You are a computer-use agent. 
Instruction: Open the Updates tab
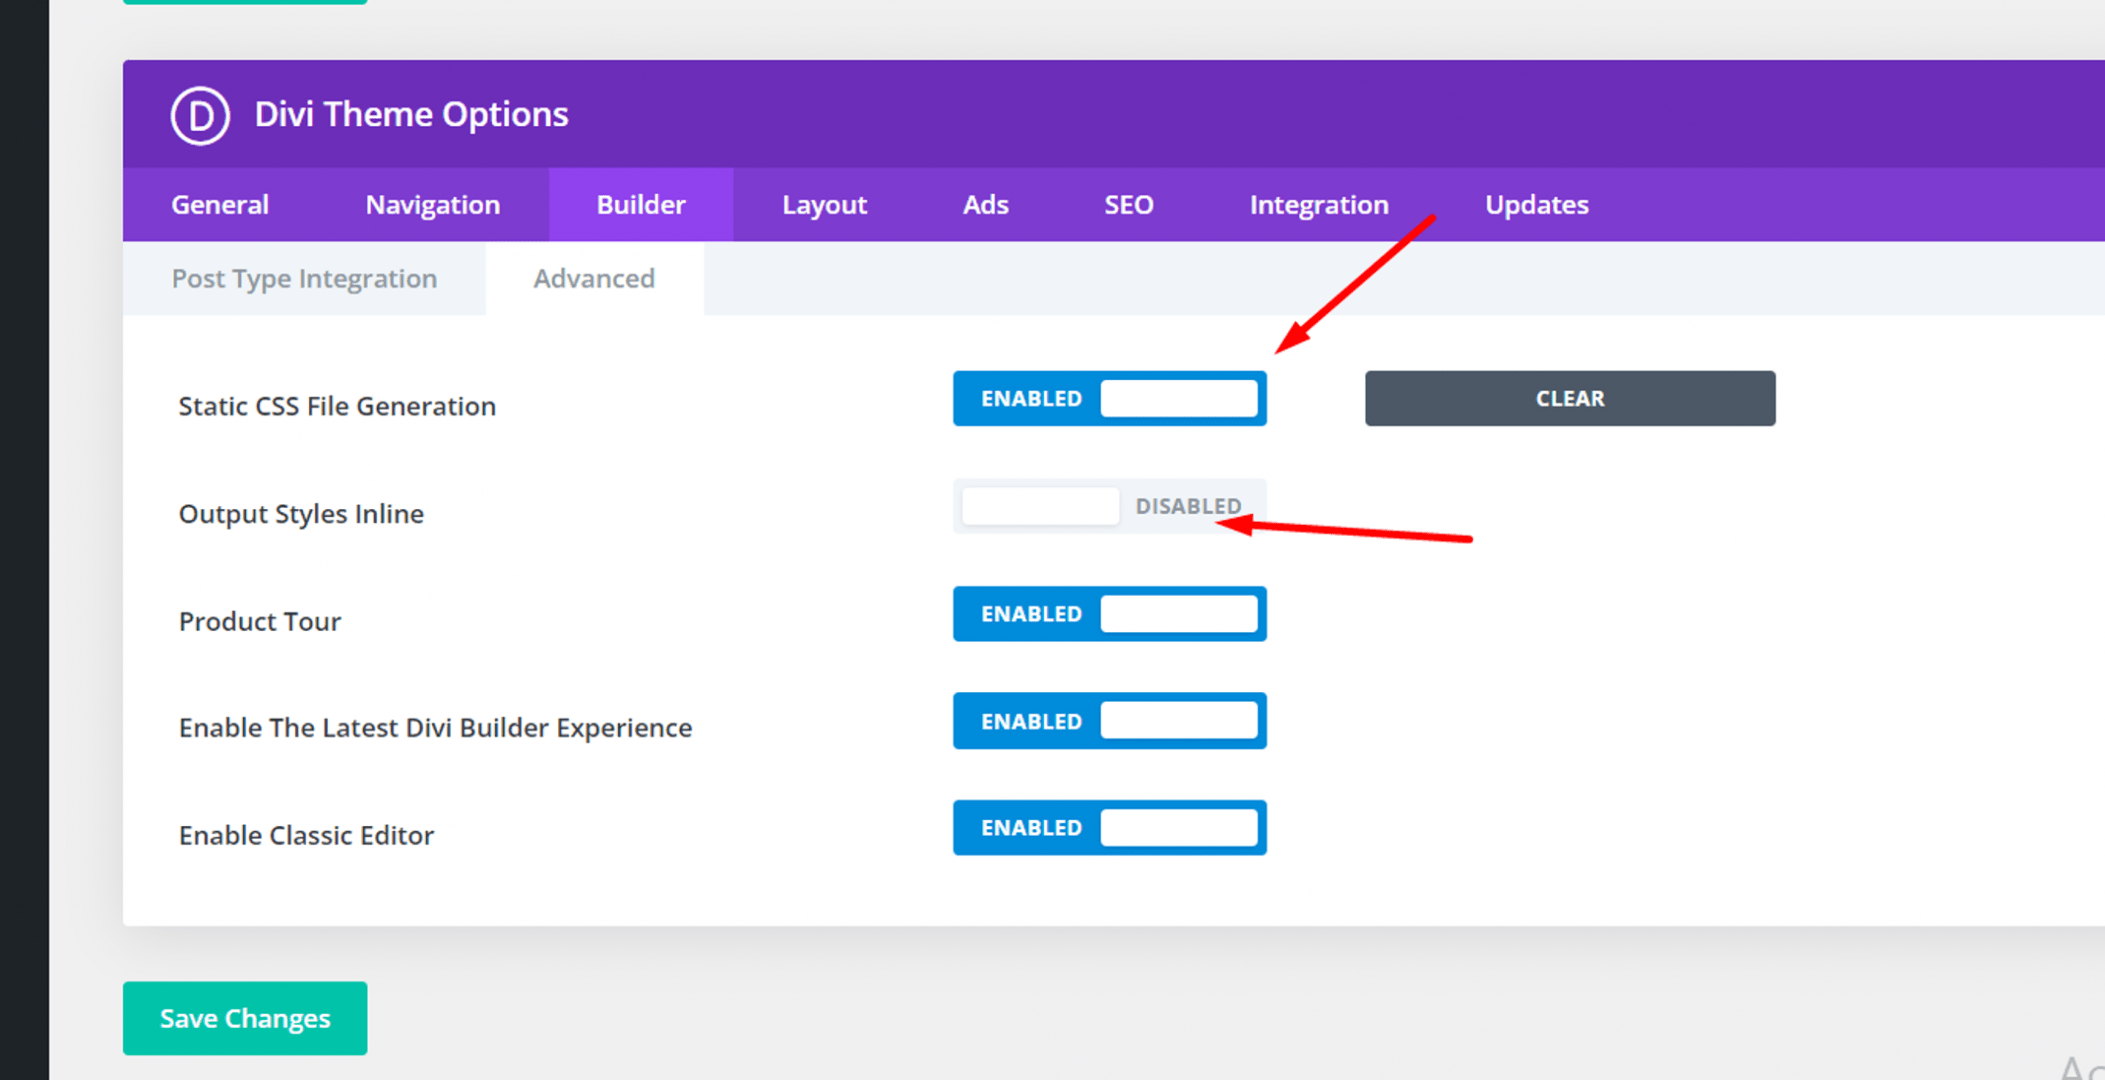1536,205
